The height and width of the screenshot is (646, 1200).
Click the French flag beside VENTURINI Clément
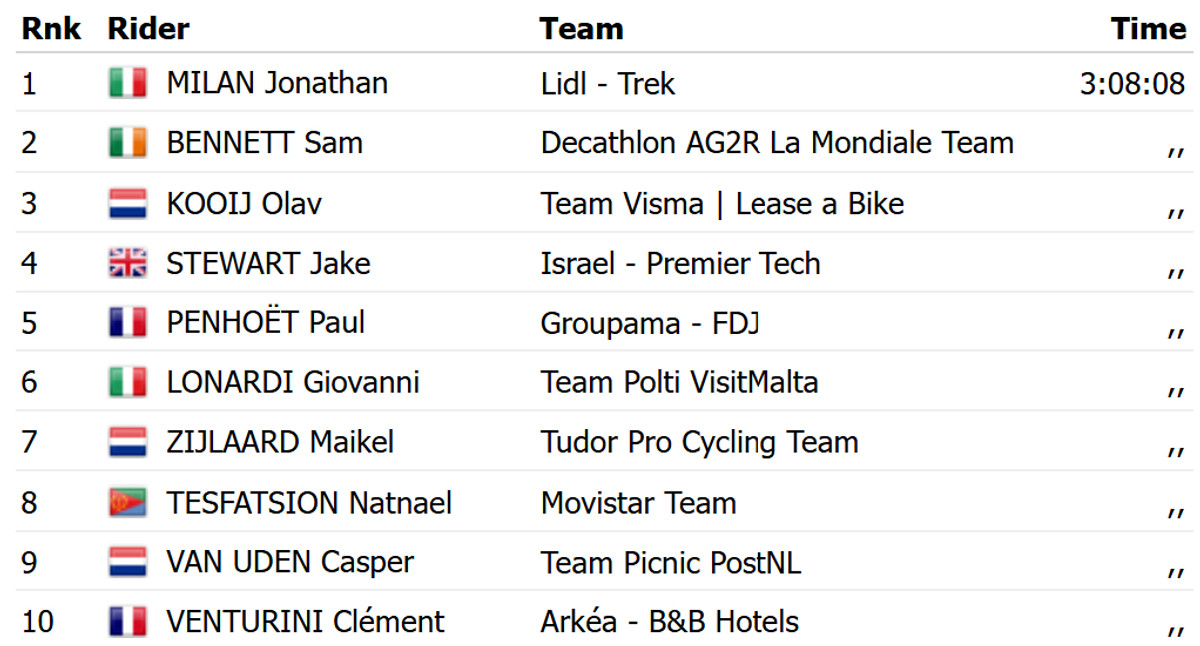tap(128, 622)
